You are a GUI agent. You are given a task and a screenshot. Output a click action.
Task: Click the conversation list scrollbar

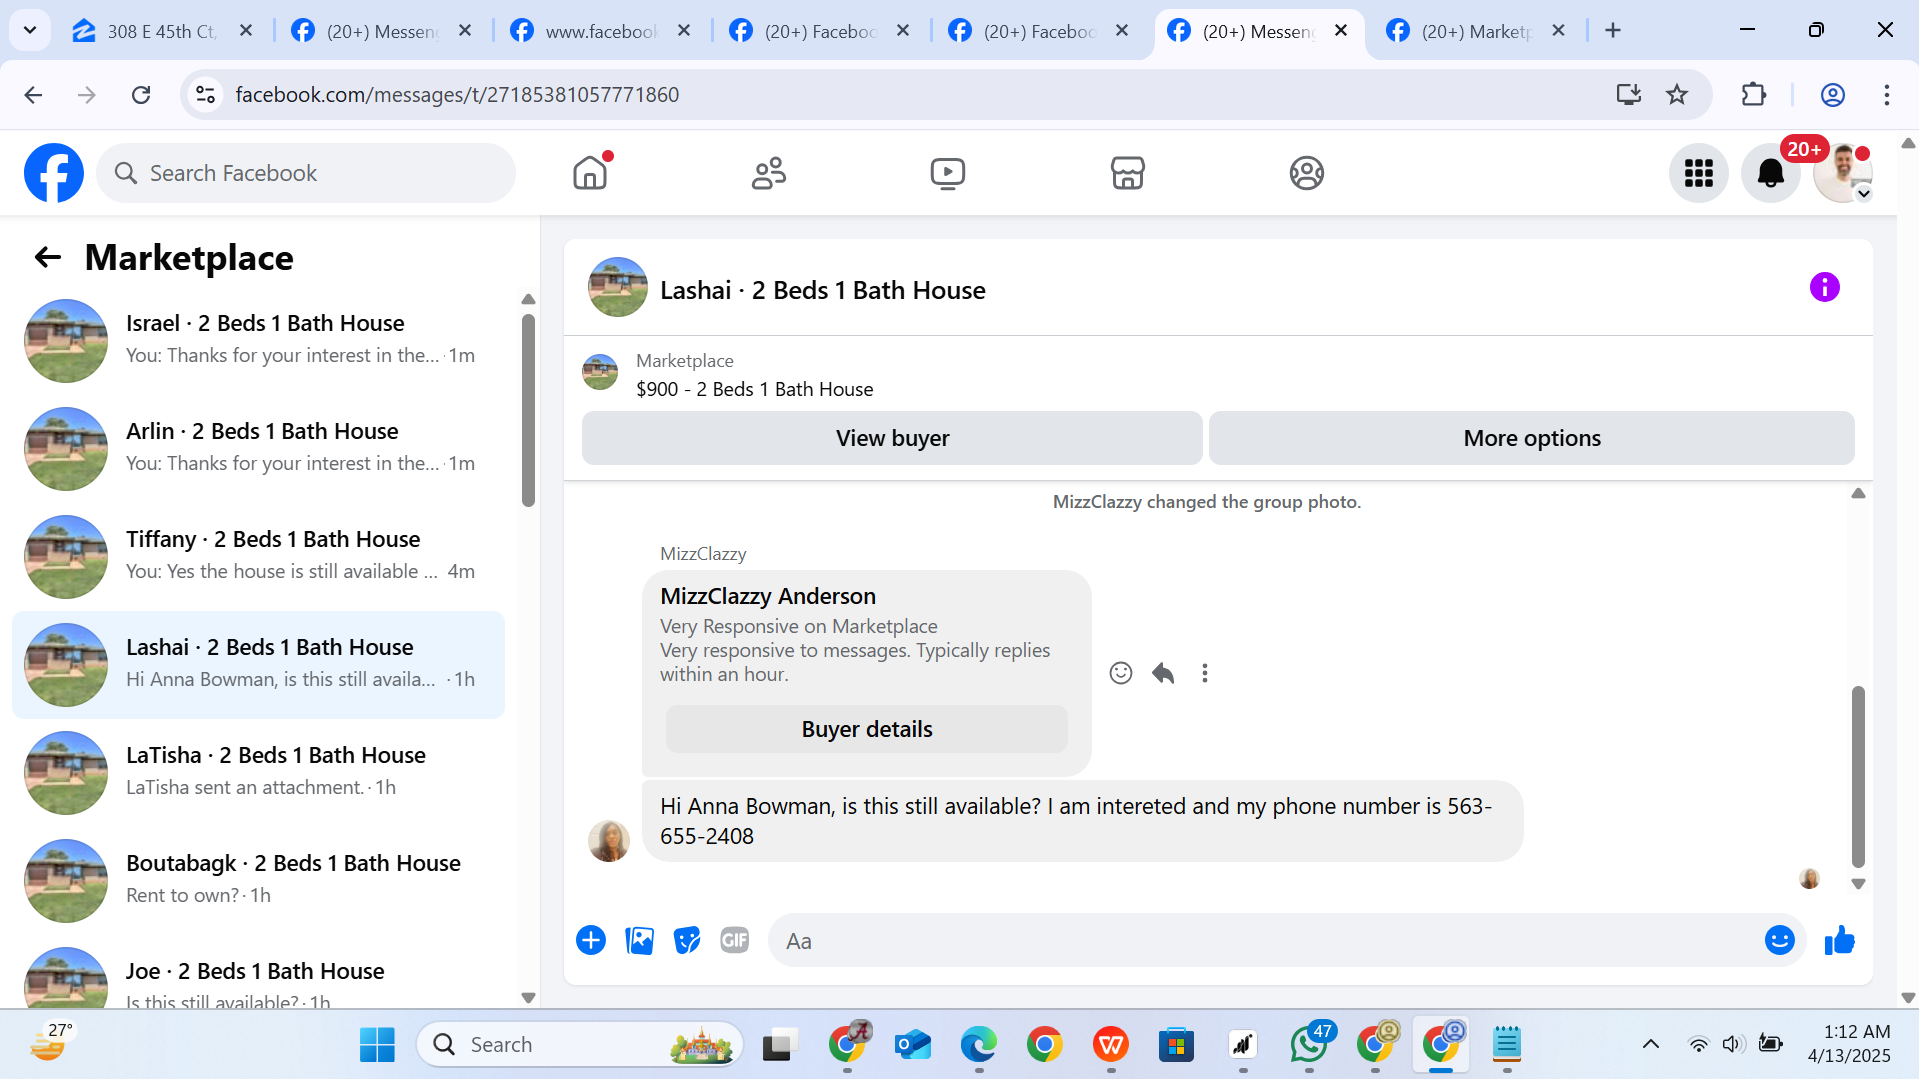click(528, 410)
